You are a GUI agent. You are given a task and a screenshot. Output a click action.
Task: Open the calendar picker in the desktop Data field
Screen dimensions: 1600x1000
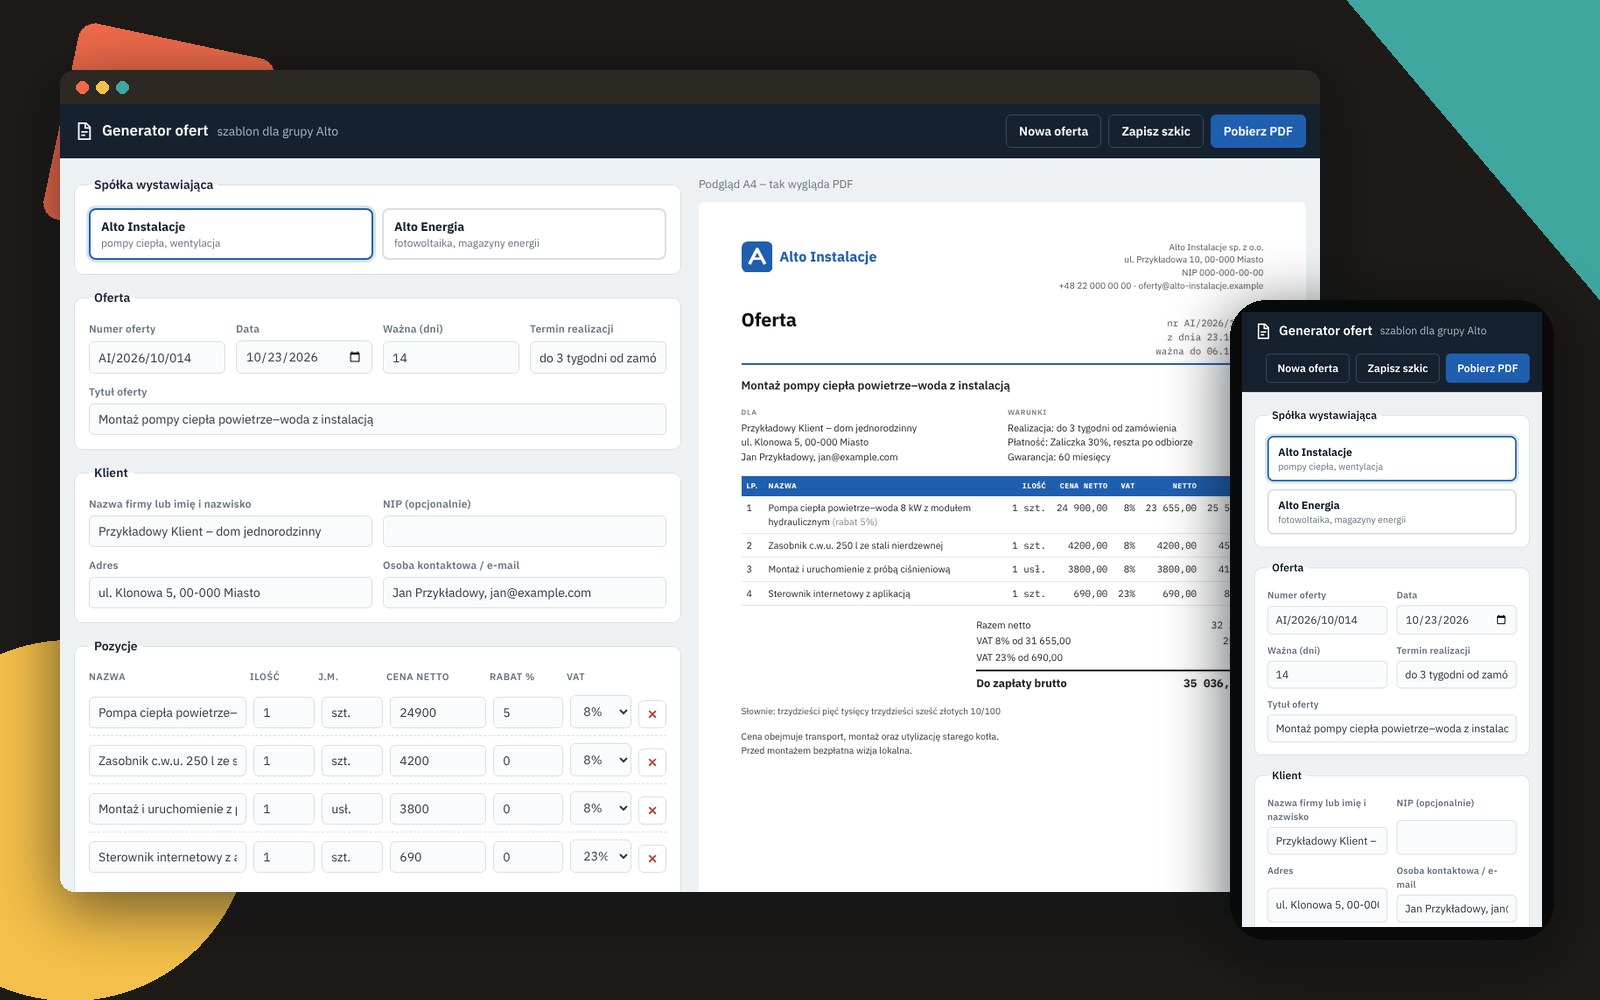tap(355, 357)
